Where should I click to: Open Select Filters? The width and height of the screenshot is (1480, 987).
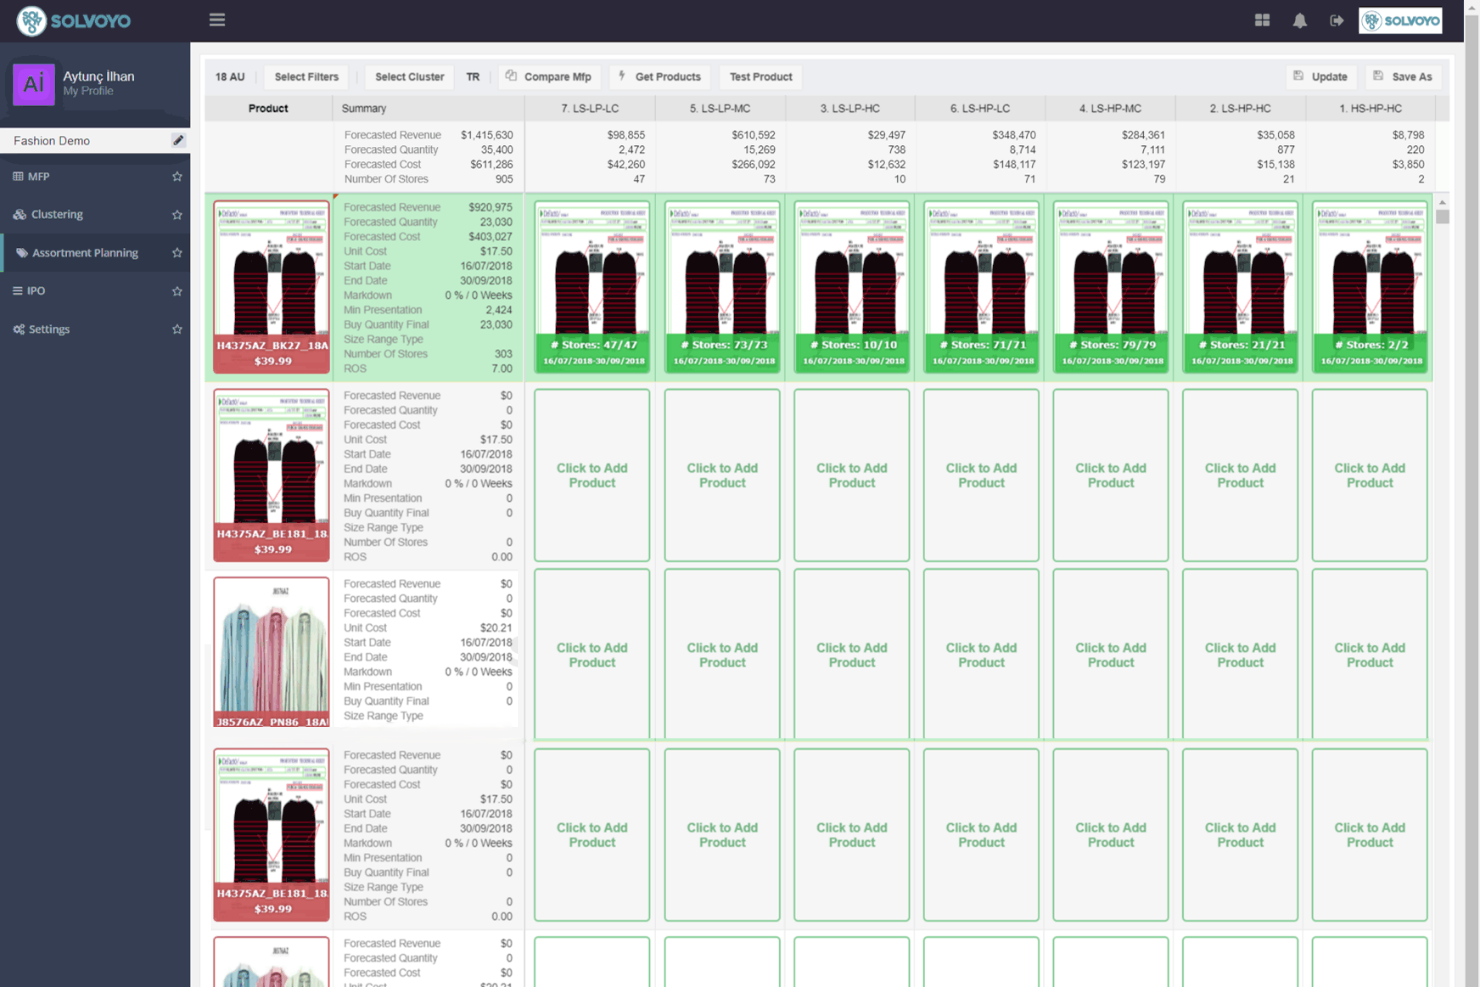[306, 77]
